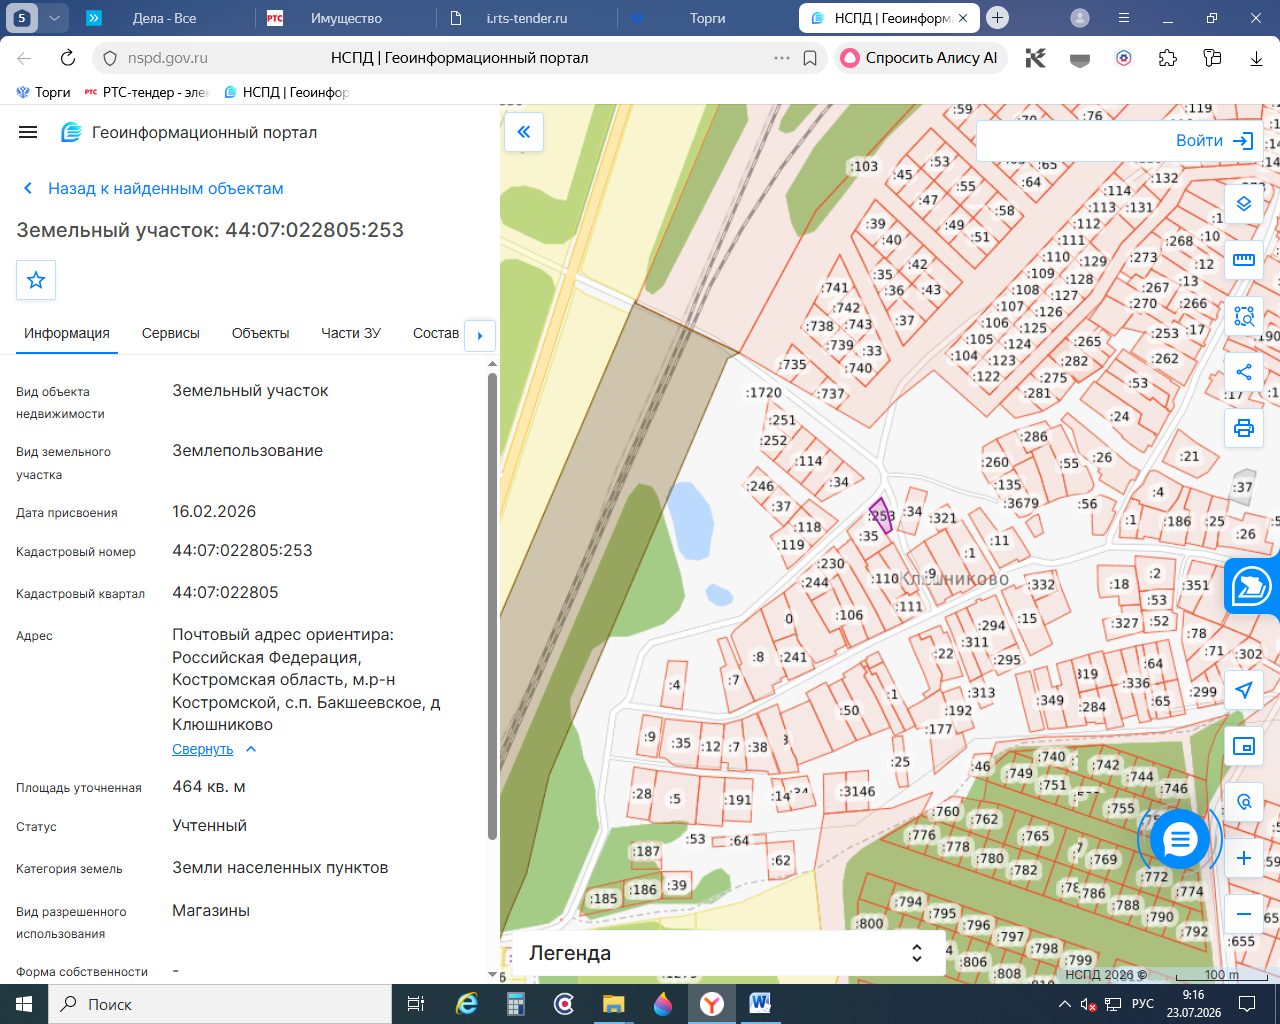
Task: Click the Войти login button
Action: [1214, 141]
